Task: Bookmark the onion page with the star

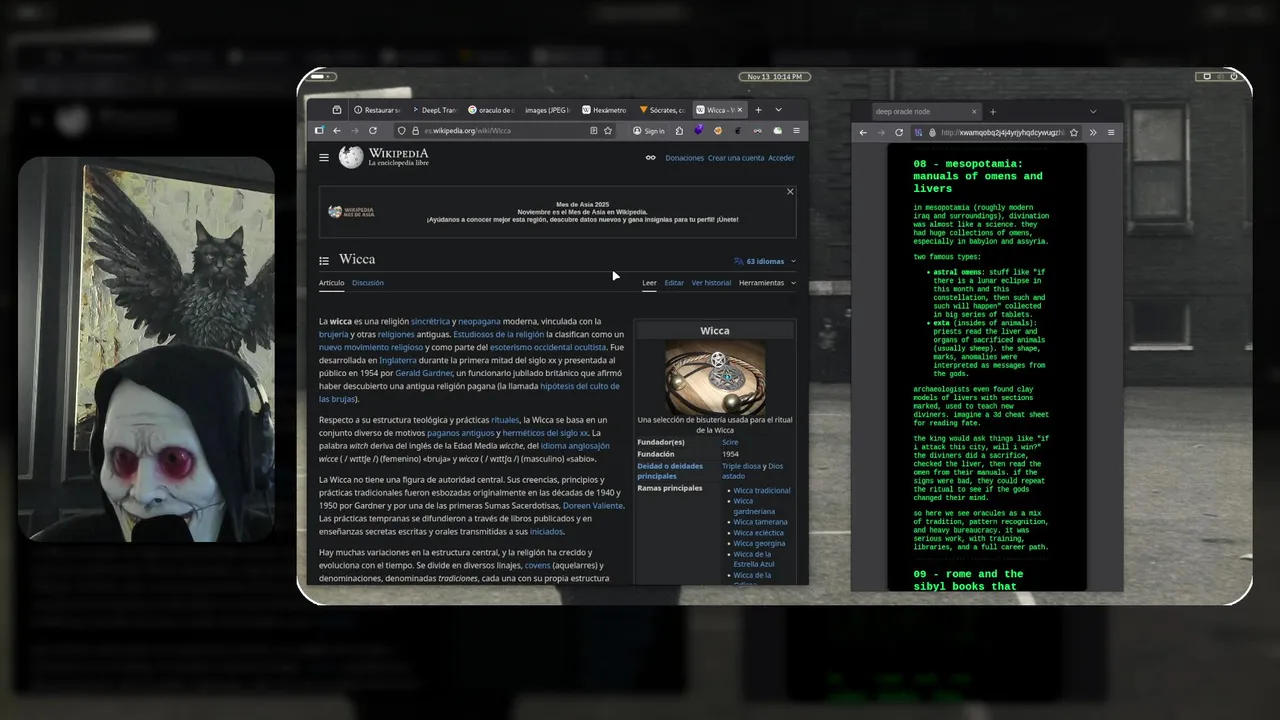Action: click(1074, 132)
